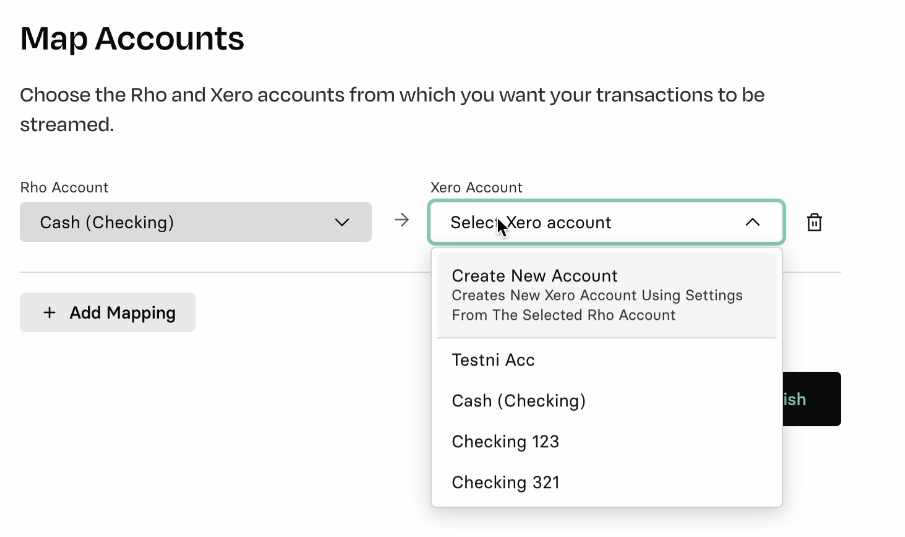
Task: Expand the Rho Account down chevron
Action: click(342, 222)
